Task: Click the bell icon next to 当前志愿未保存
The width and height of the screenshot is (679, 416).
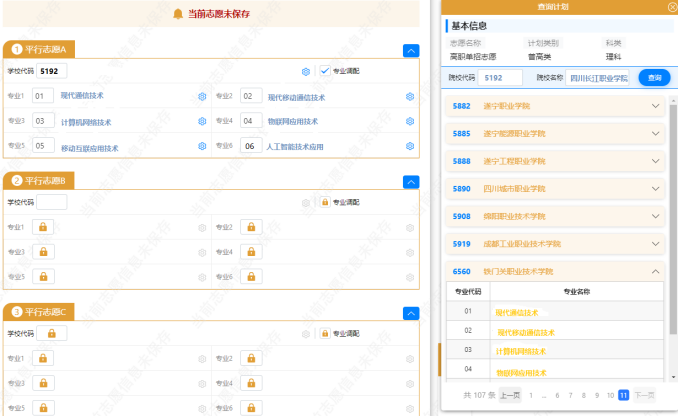Action: [x=178, y=13]
